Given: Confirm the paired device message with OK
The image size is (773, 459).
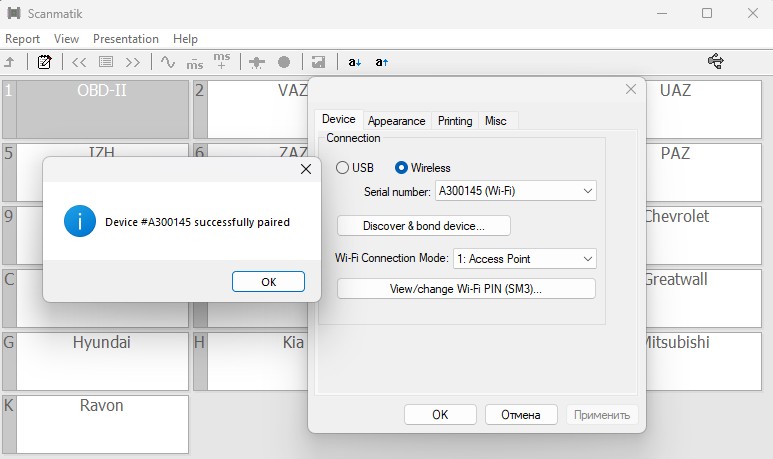Looking at the screenshot, I should (268, 282).
